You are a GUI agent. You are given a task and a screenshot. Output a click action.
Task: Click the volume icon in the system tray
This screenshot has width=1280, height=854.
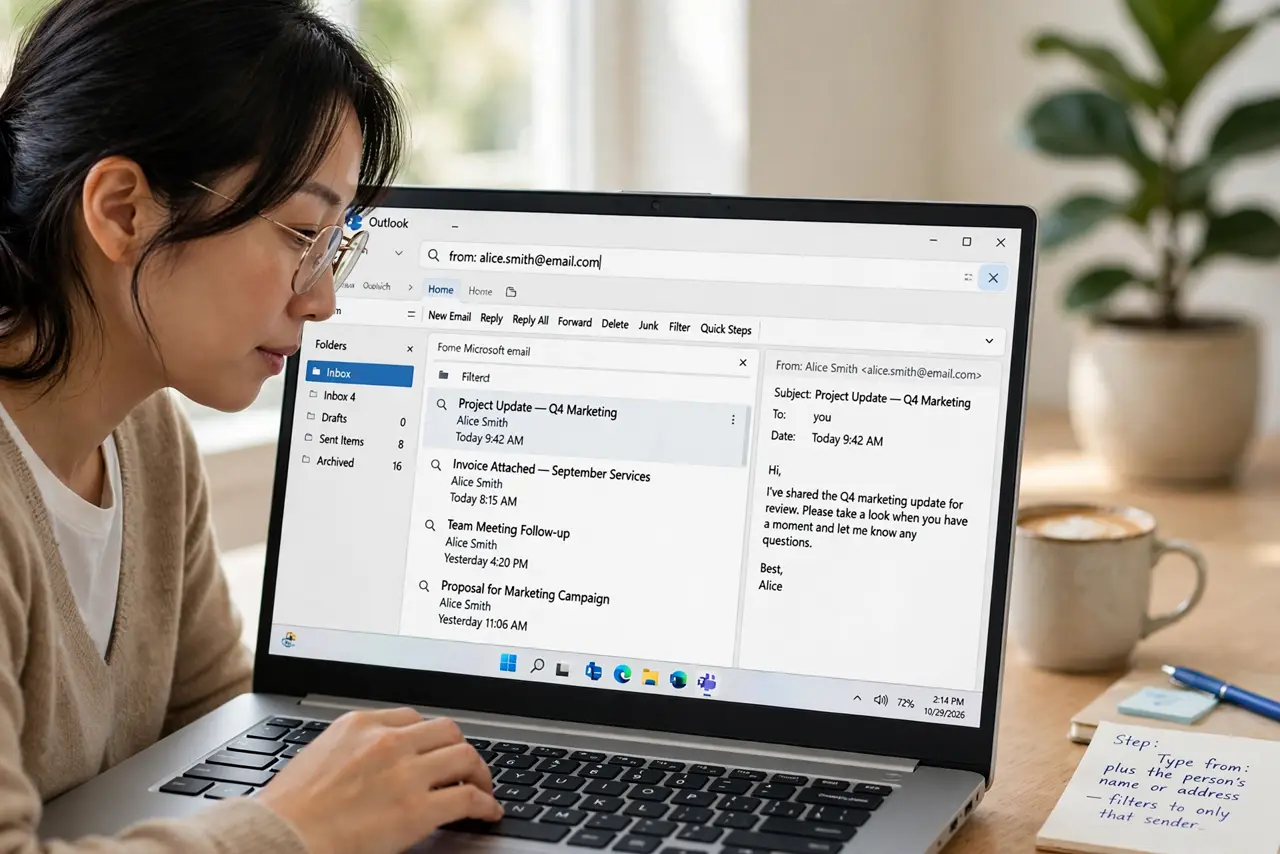tap(881, 701)
